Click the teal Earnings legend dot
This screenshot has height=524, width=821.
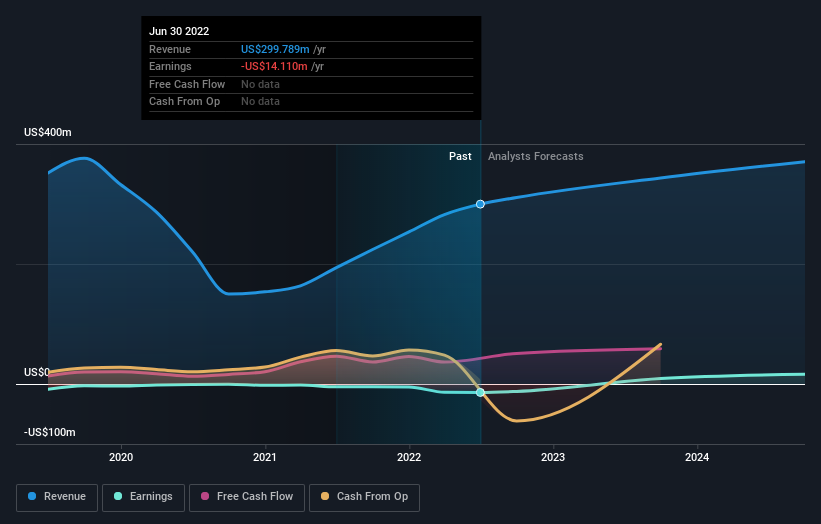coord(118,496)
